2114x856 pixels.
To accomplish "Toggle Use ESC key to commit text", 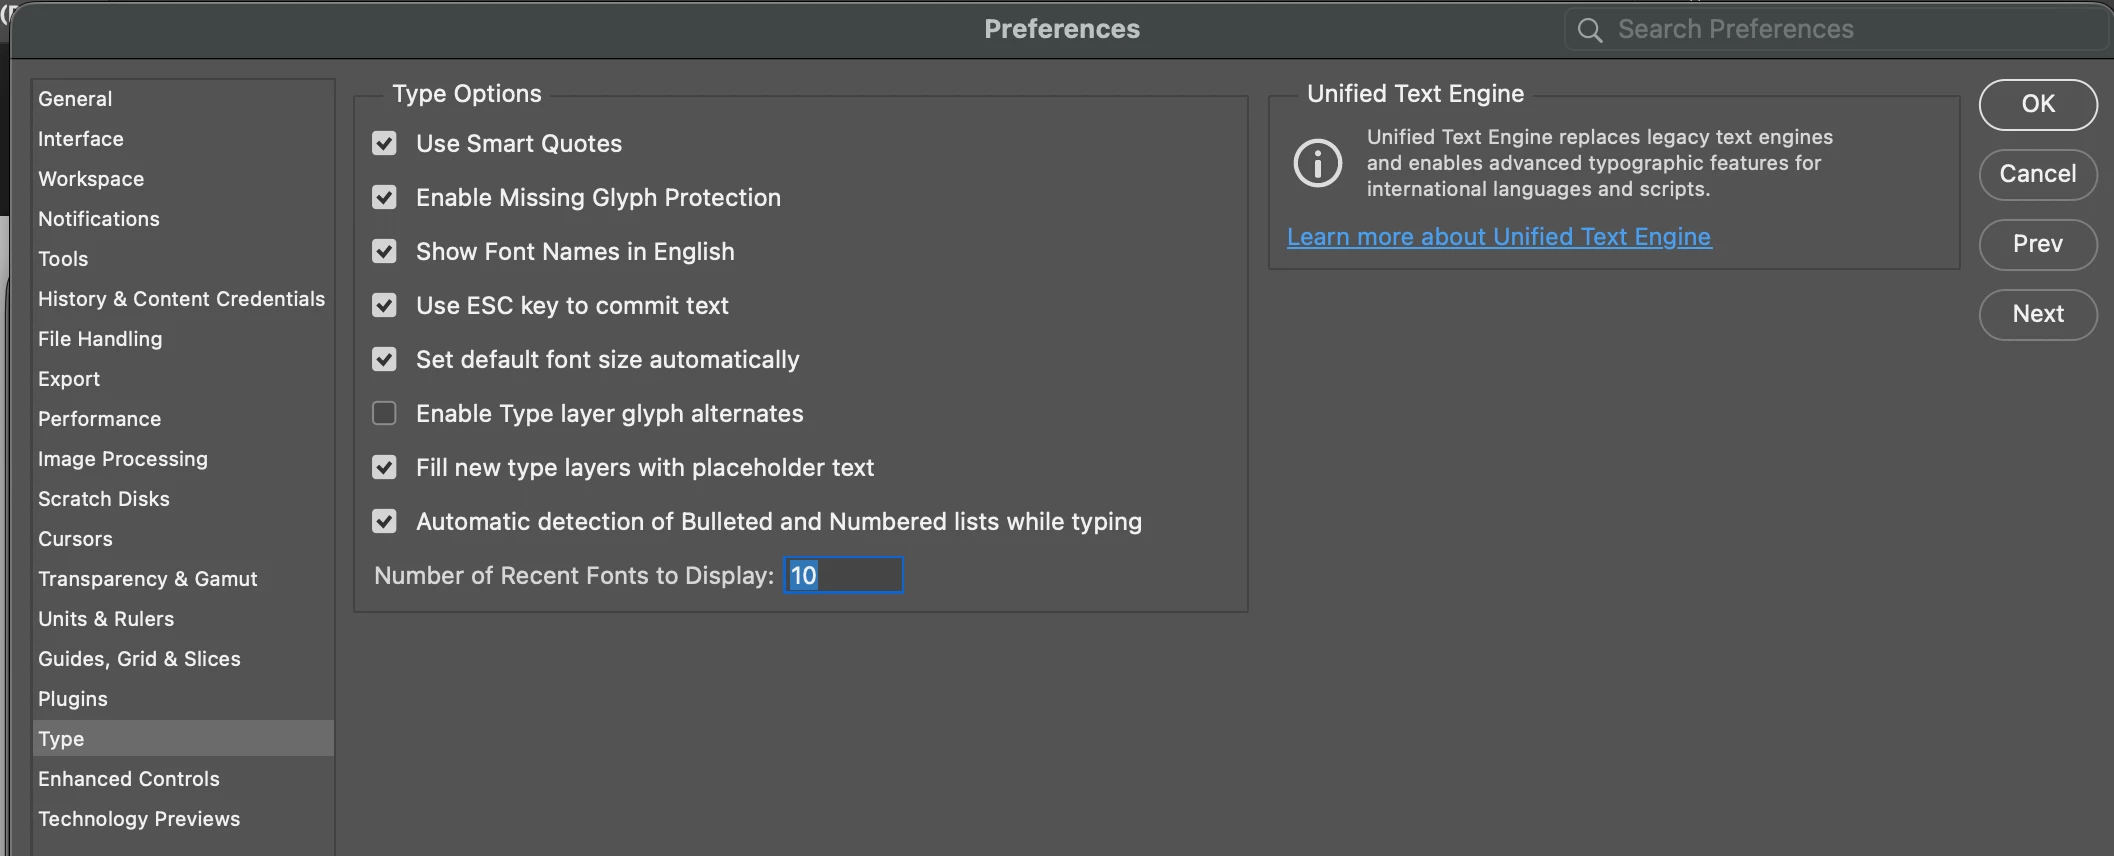I will point(384,306).
